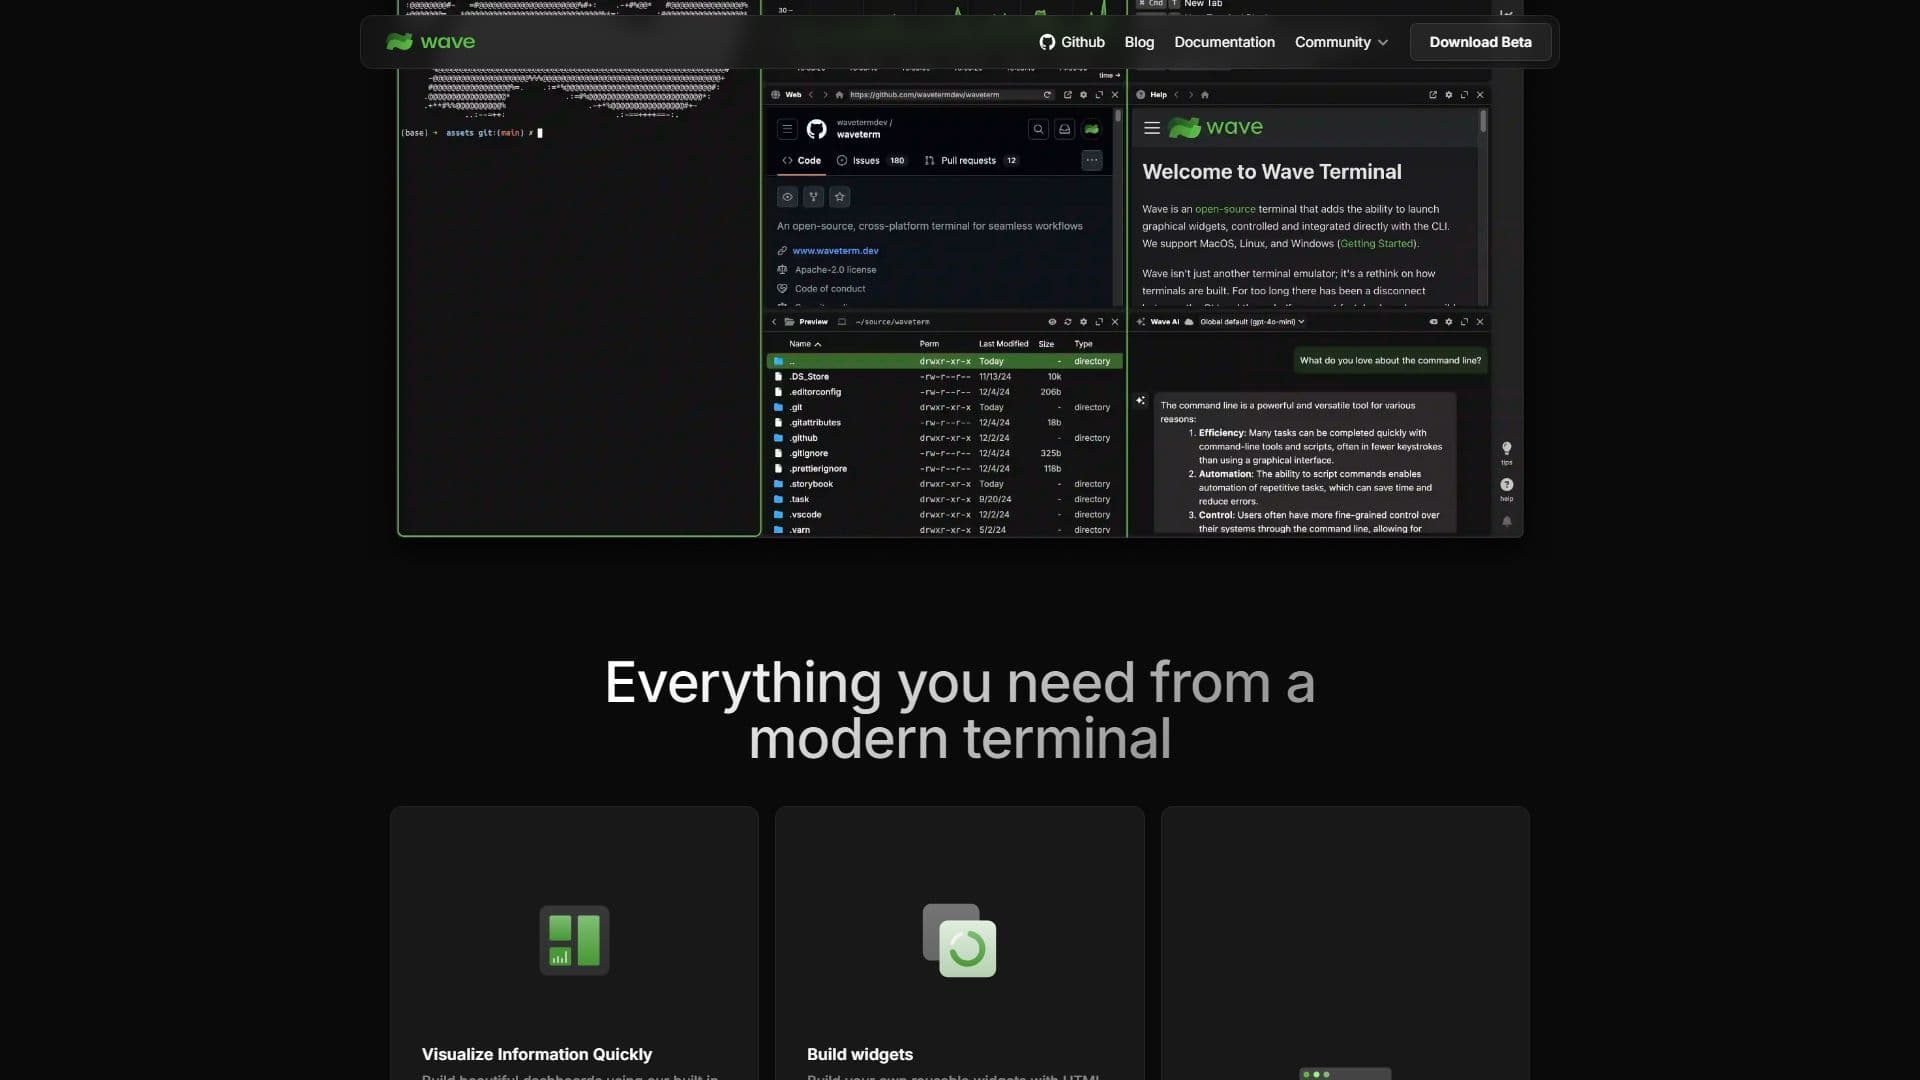This screenshot has height=1080, width=1920.
Task: Click the open-source link in Help text
Action: (1225, 209)
